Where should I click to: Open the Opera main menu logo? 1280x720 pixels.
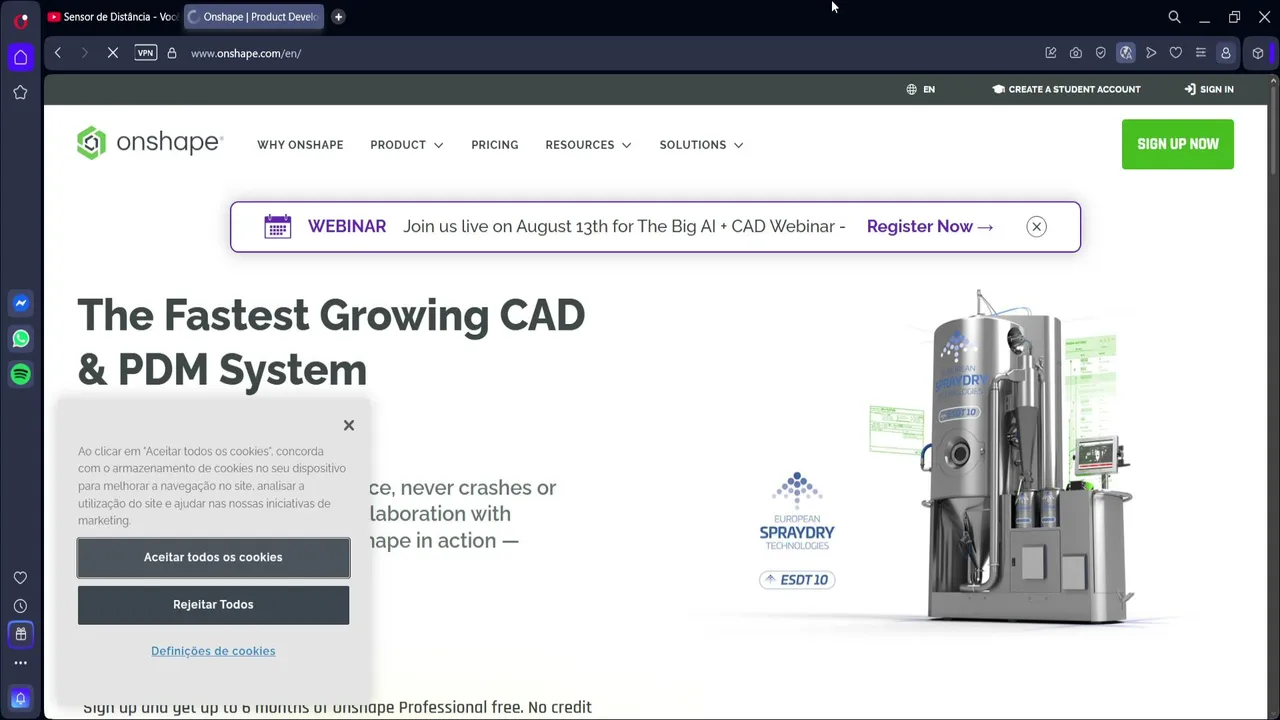point(21,19)
